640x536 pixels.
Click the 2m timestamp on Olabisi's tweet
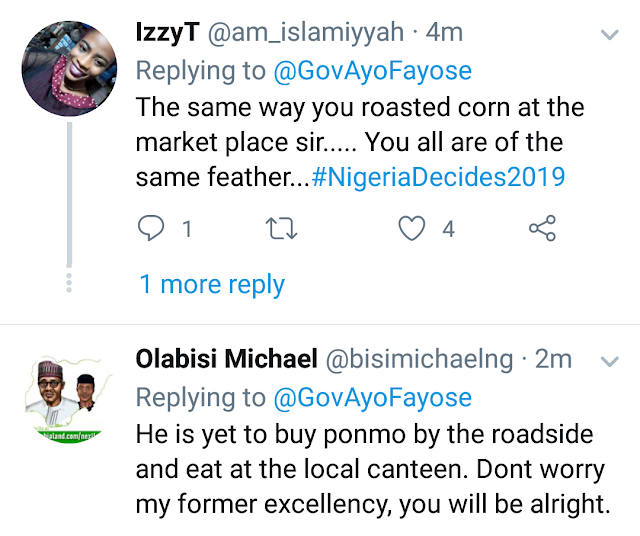(x=553, y=358)
